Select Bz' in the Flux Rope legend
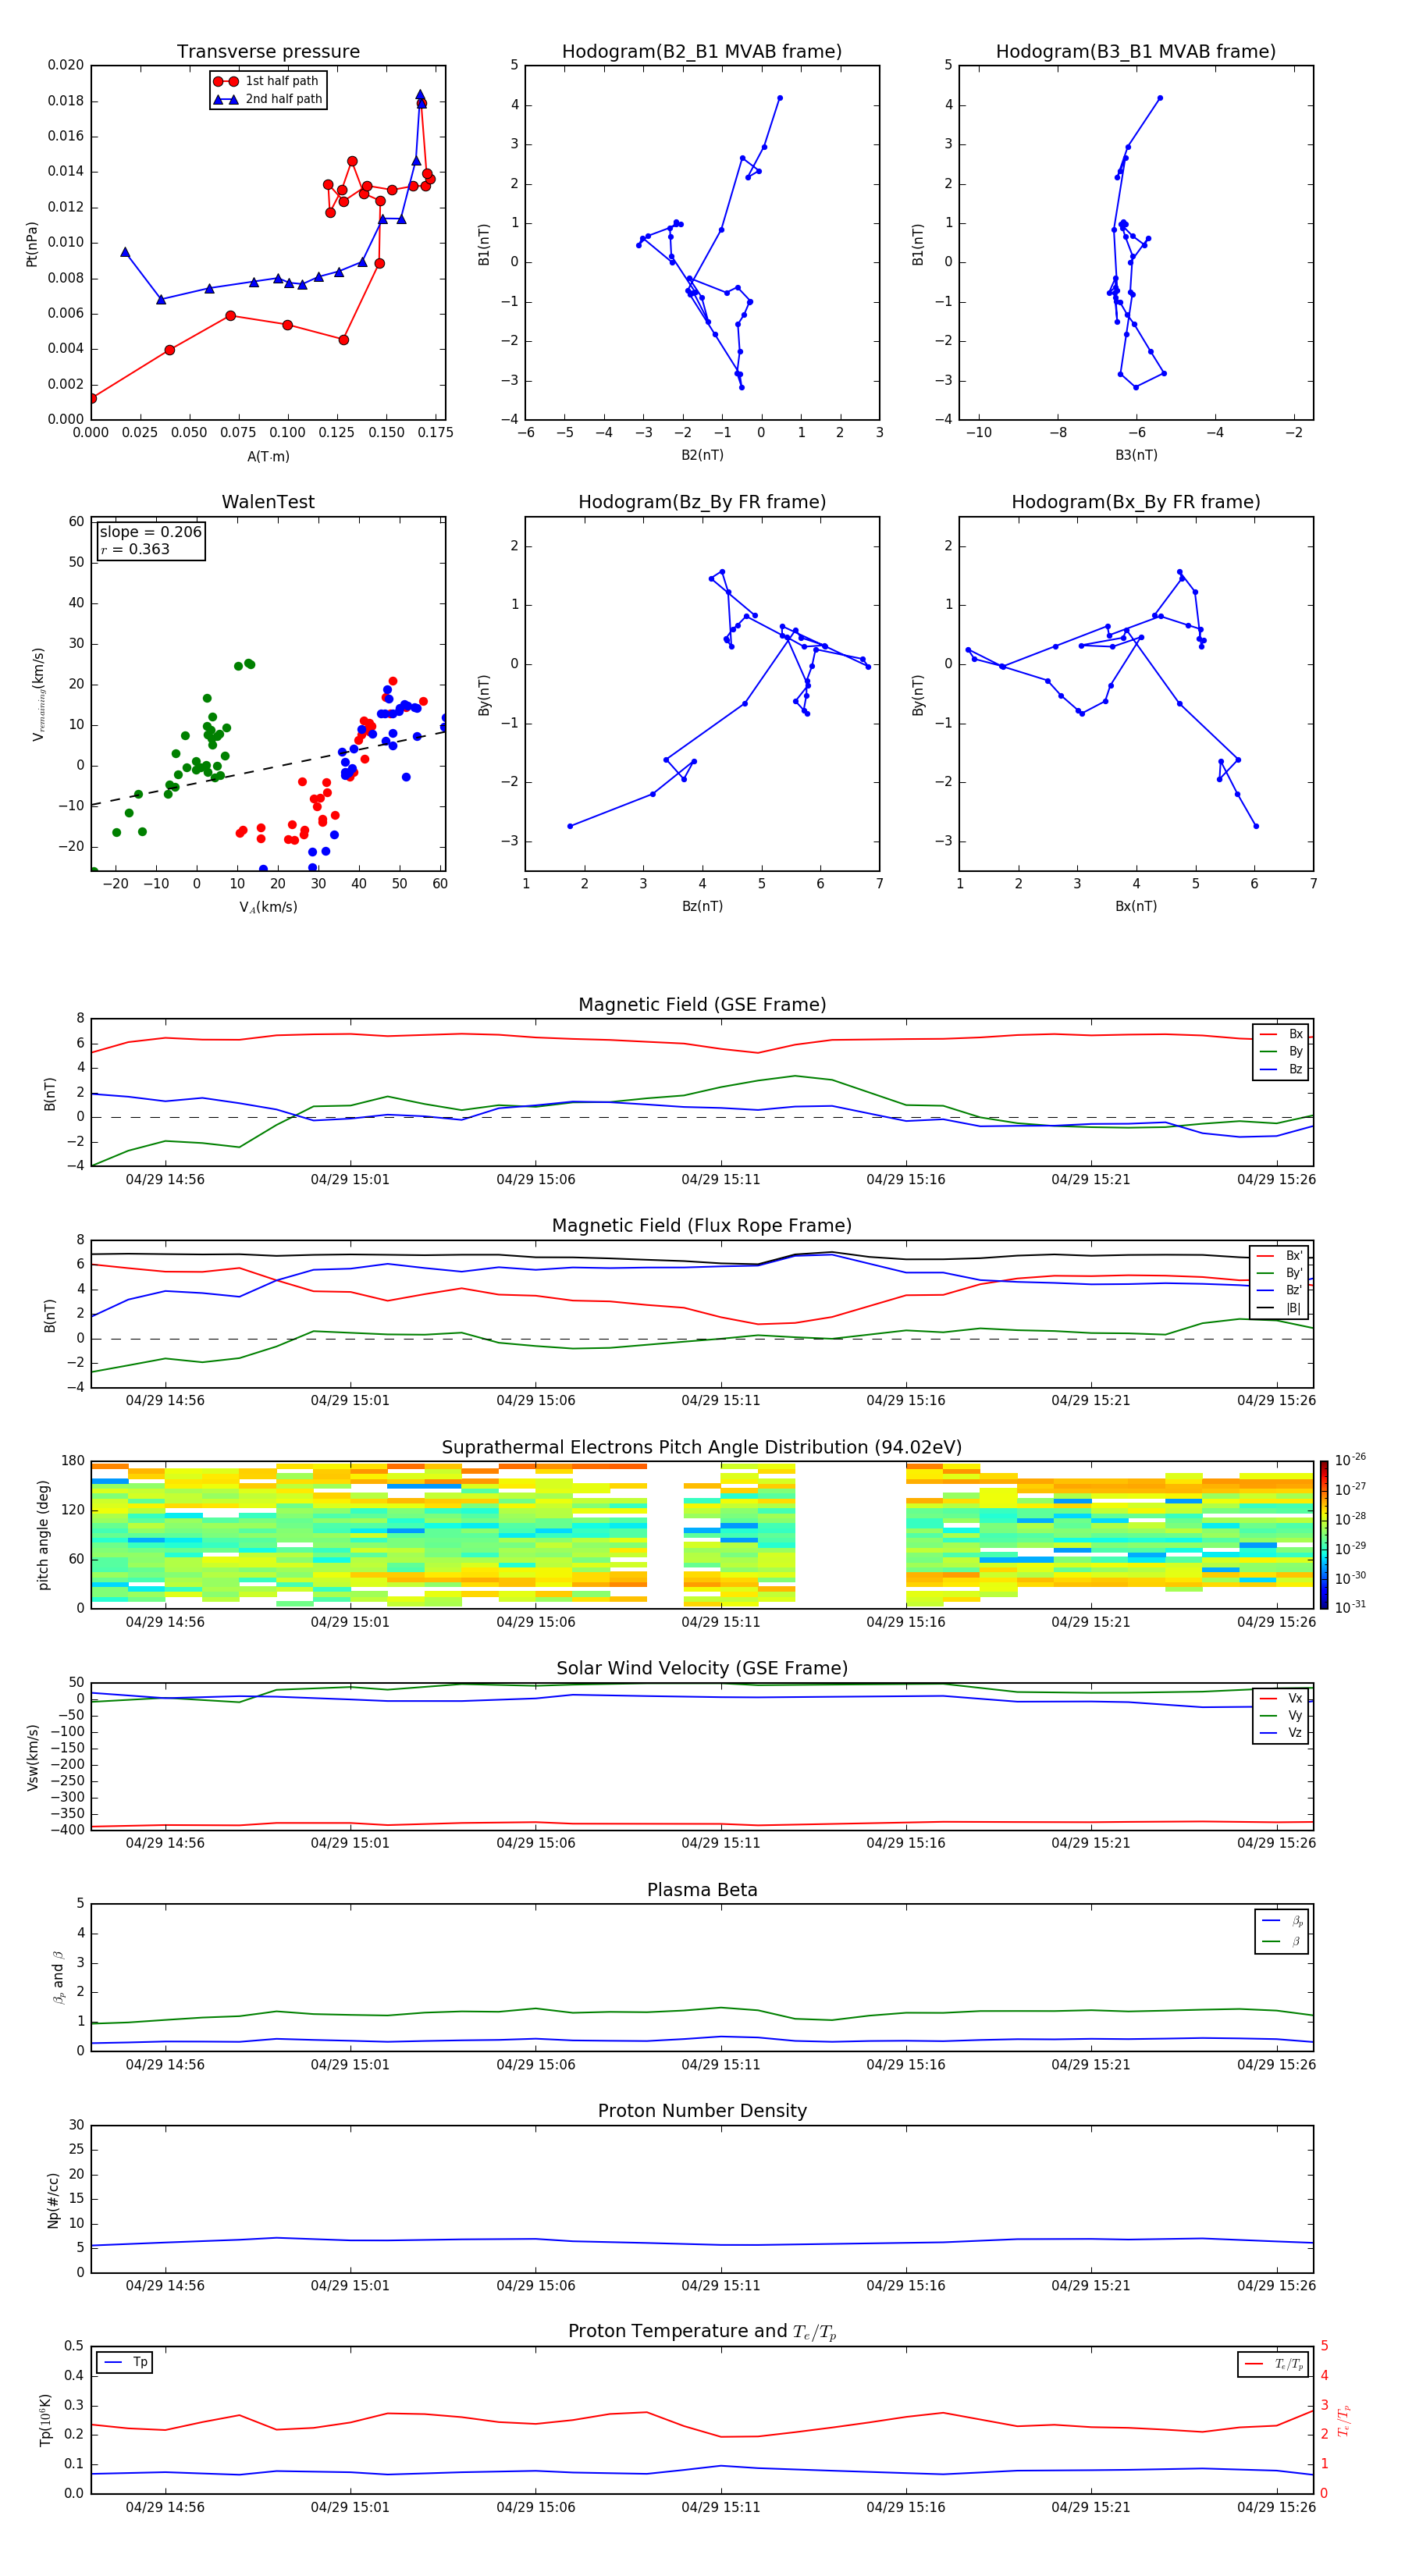The image size is (1405, 2576). pos(1280,1290)
